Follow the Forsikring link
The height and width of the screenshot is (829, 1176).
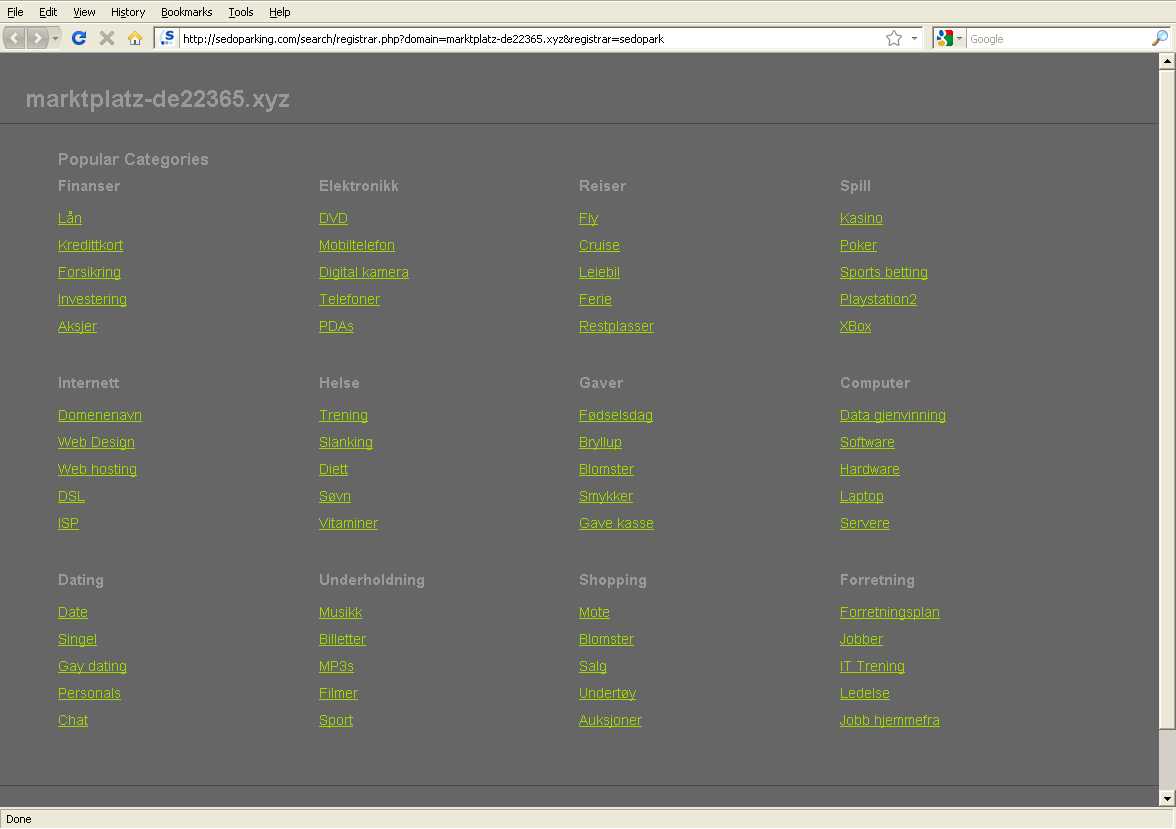[x=89, y=272]
